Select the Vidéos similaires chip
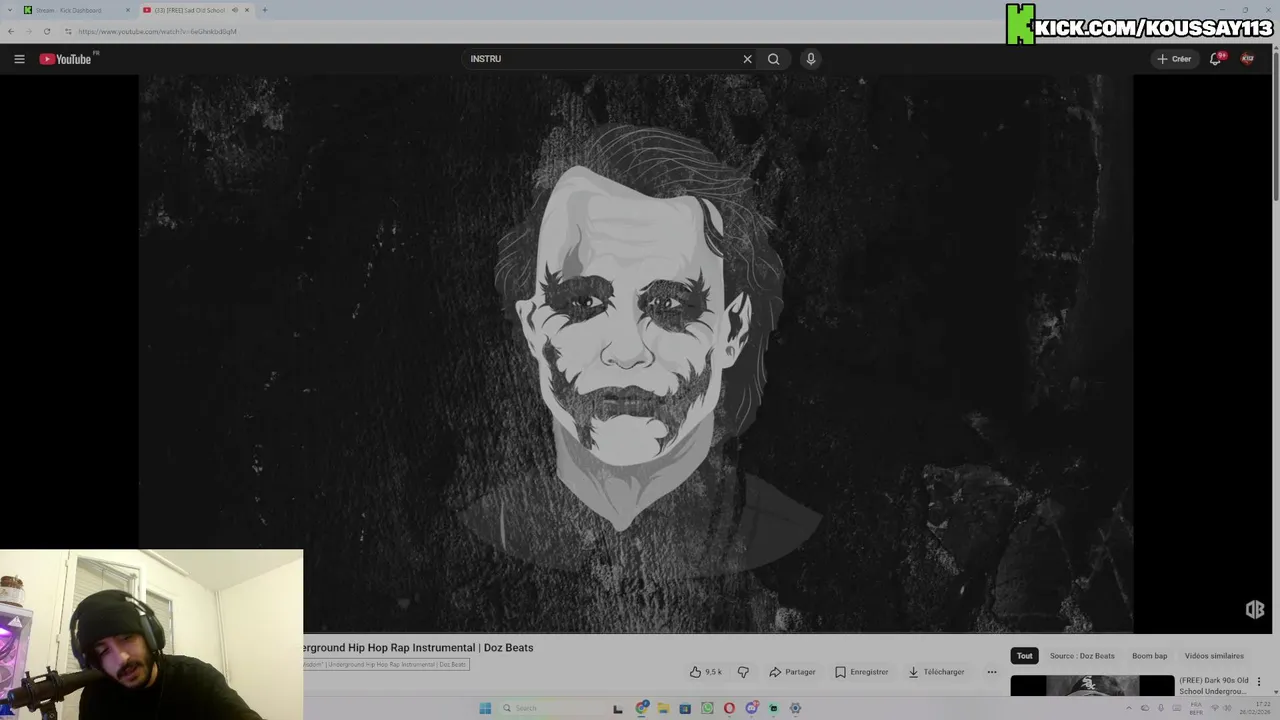The height and width of the screenshot is (720, 1280). 1214,656
